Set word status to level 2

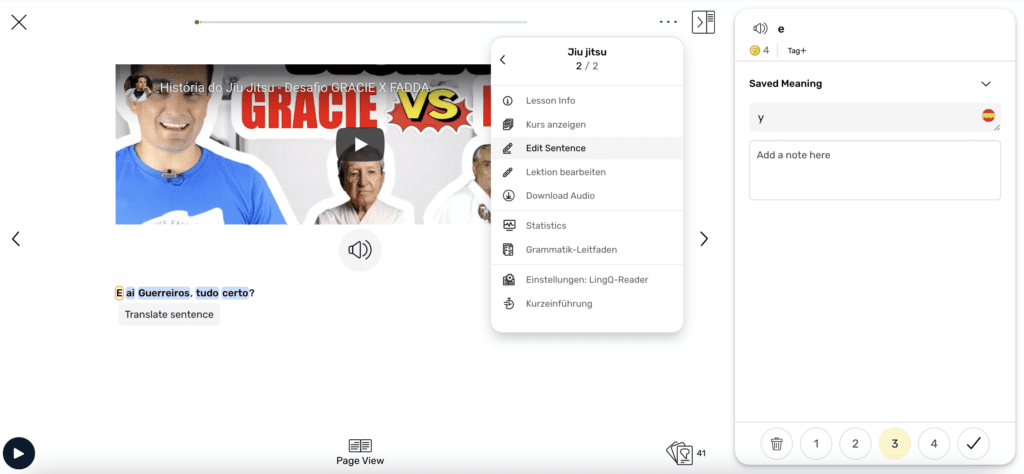[855, 443]
